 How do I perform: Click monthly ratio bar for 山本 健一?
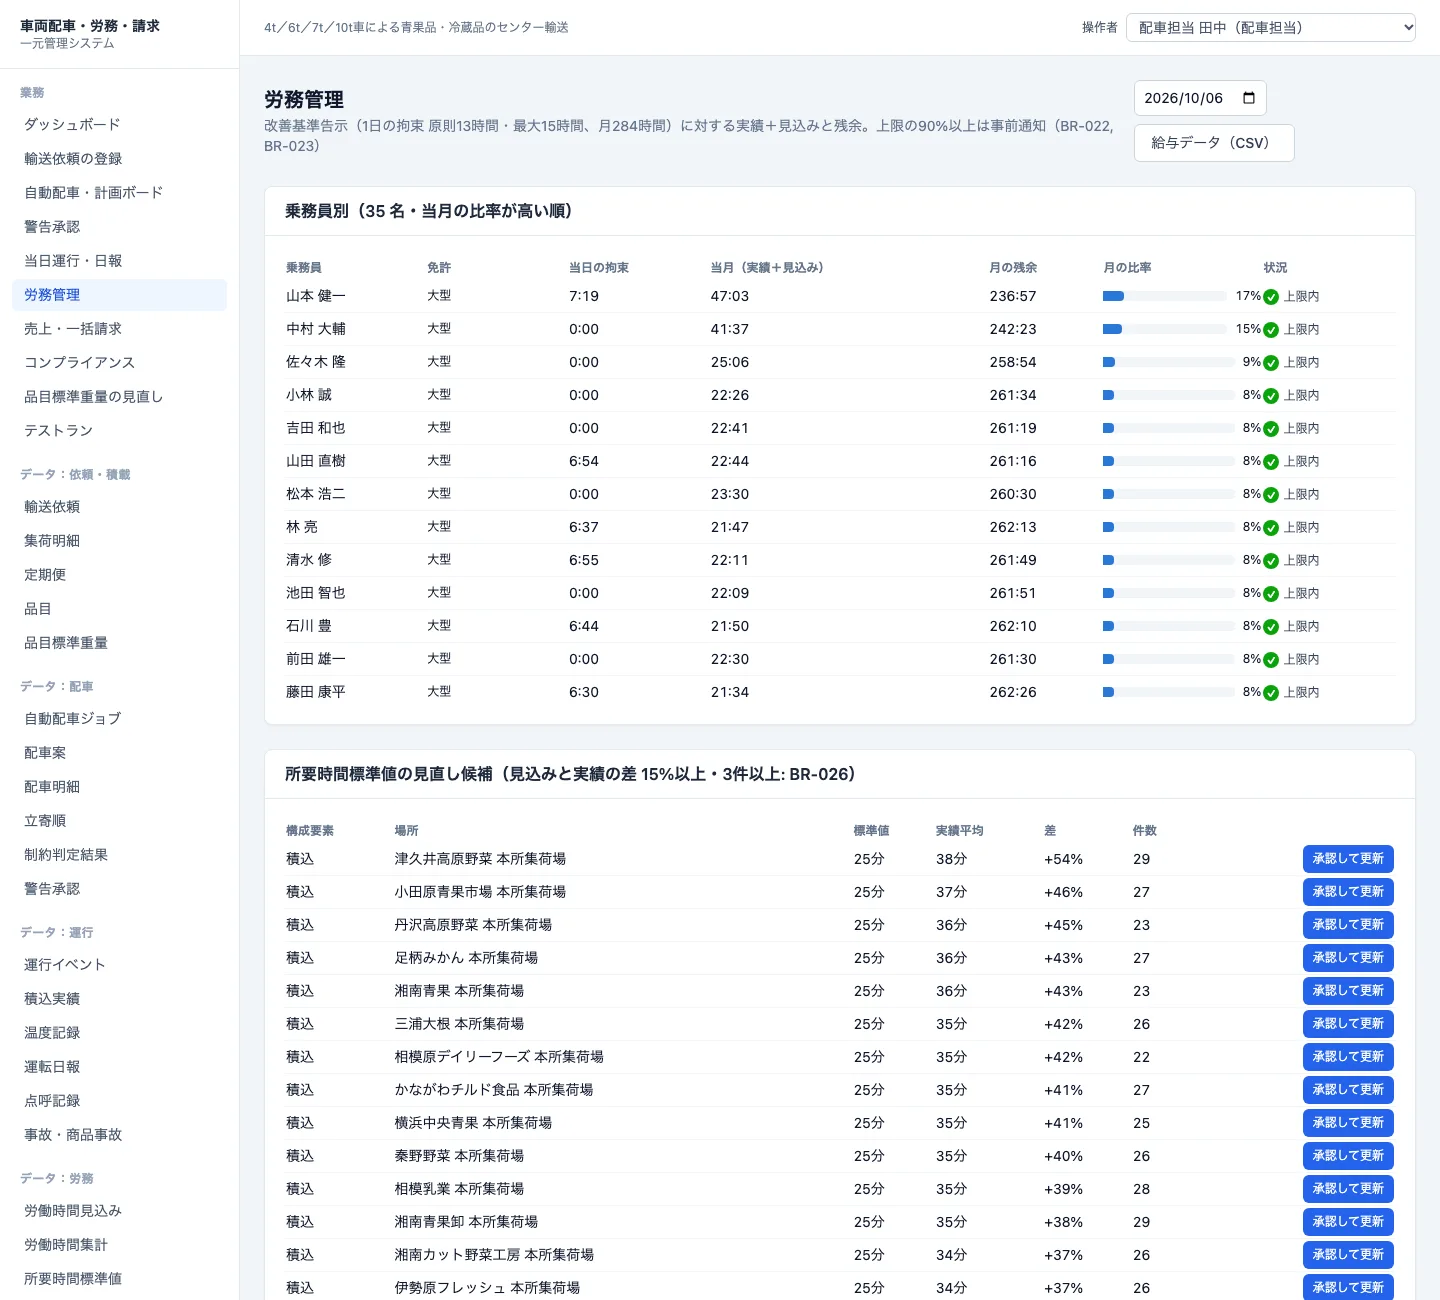point(1164,296)
